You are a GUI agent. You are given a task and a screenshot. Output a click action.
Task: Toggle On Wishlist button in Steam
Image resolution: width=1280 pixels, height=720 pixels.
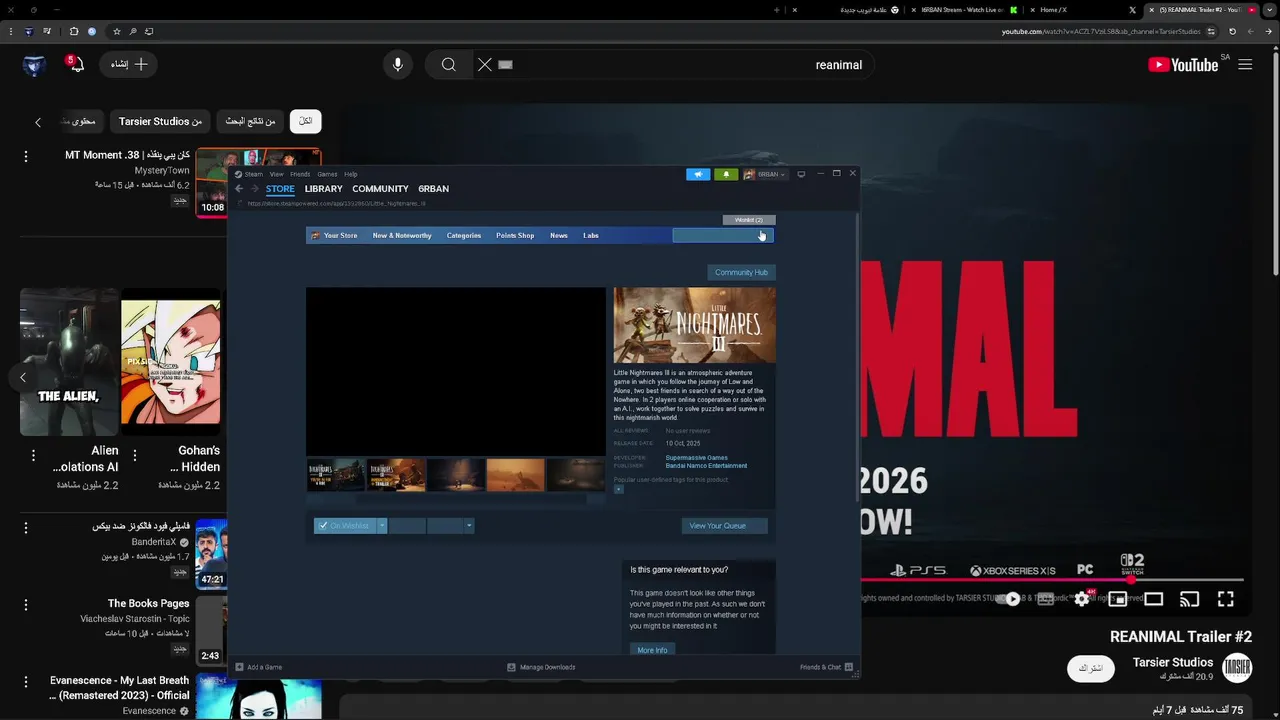click(344, 526)
